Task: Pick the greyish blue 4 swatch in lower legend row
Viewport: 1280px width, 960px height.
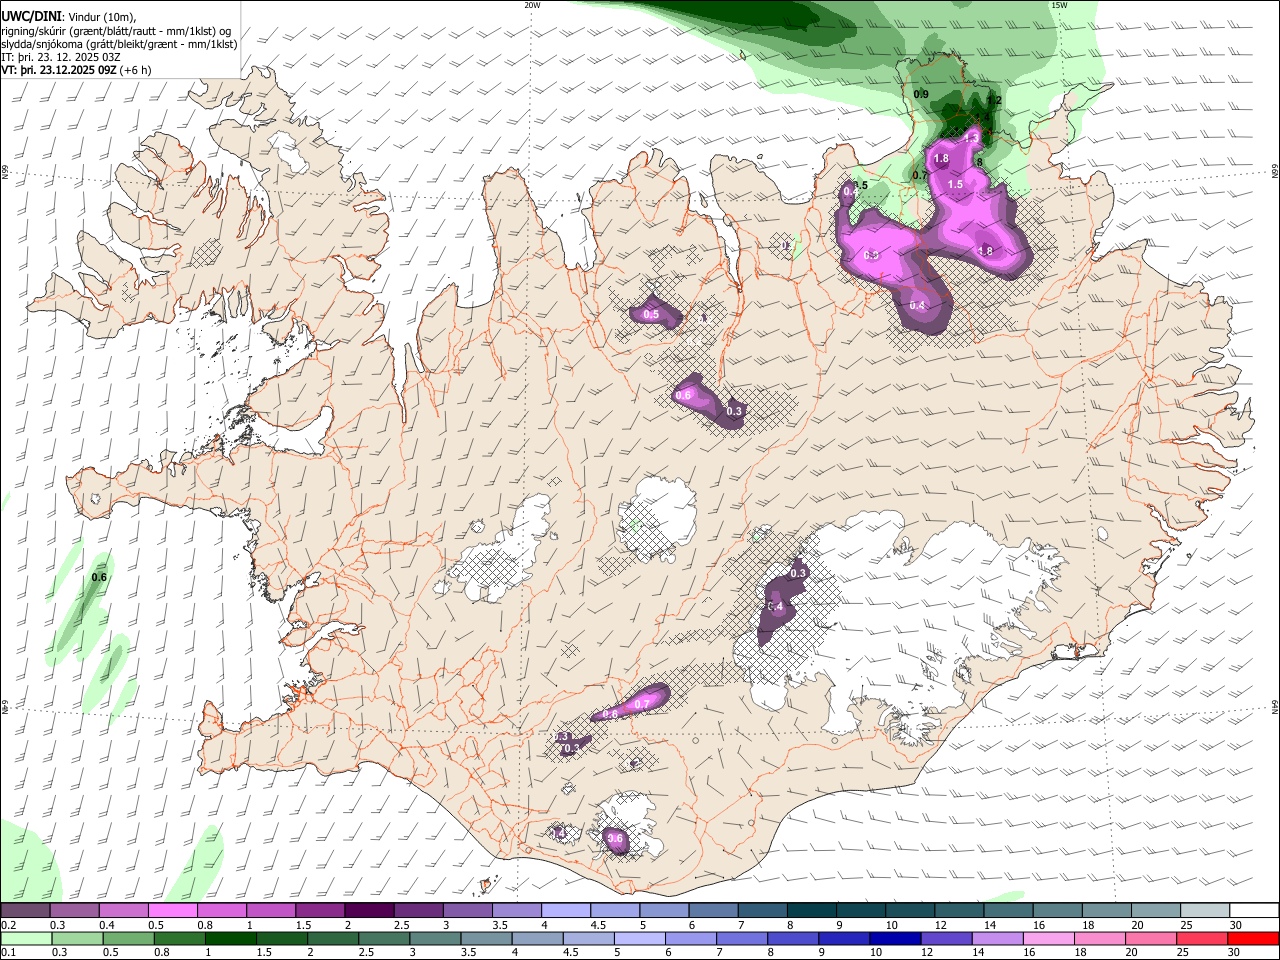Action: click(x=538, y=939)
